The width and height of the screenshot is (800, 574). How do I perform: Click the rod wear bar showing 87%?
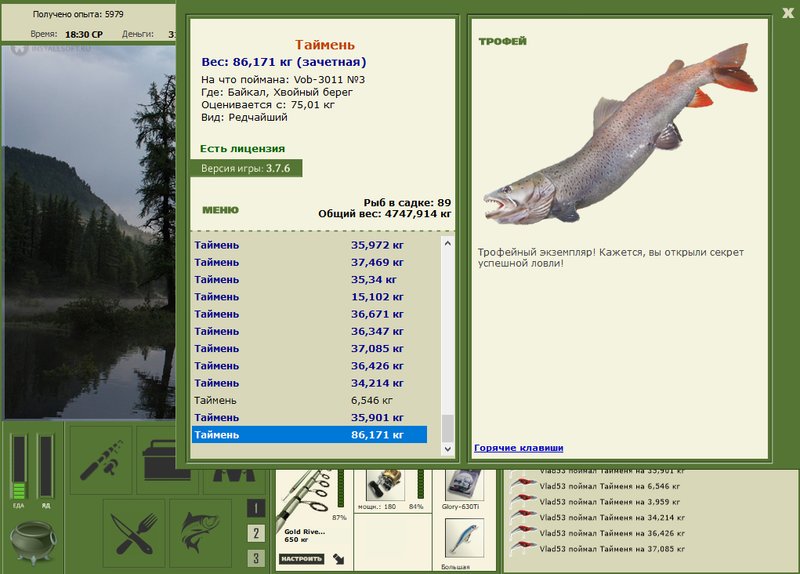pos(341,489)
